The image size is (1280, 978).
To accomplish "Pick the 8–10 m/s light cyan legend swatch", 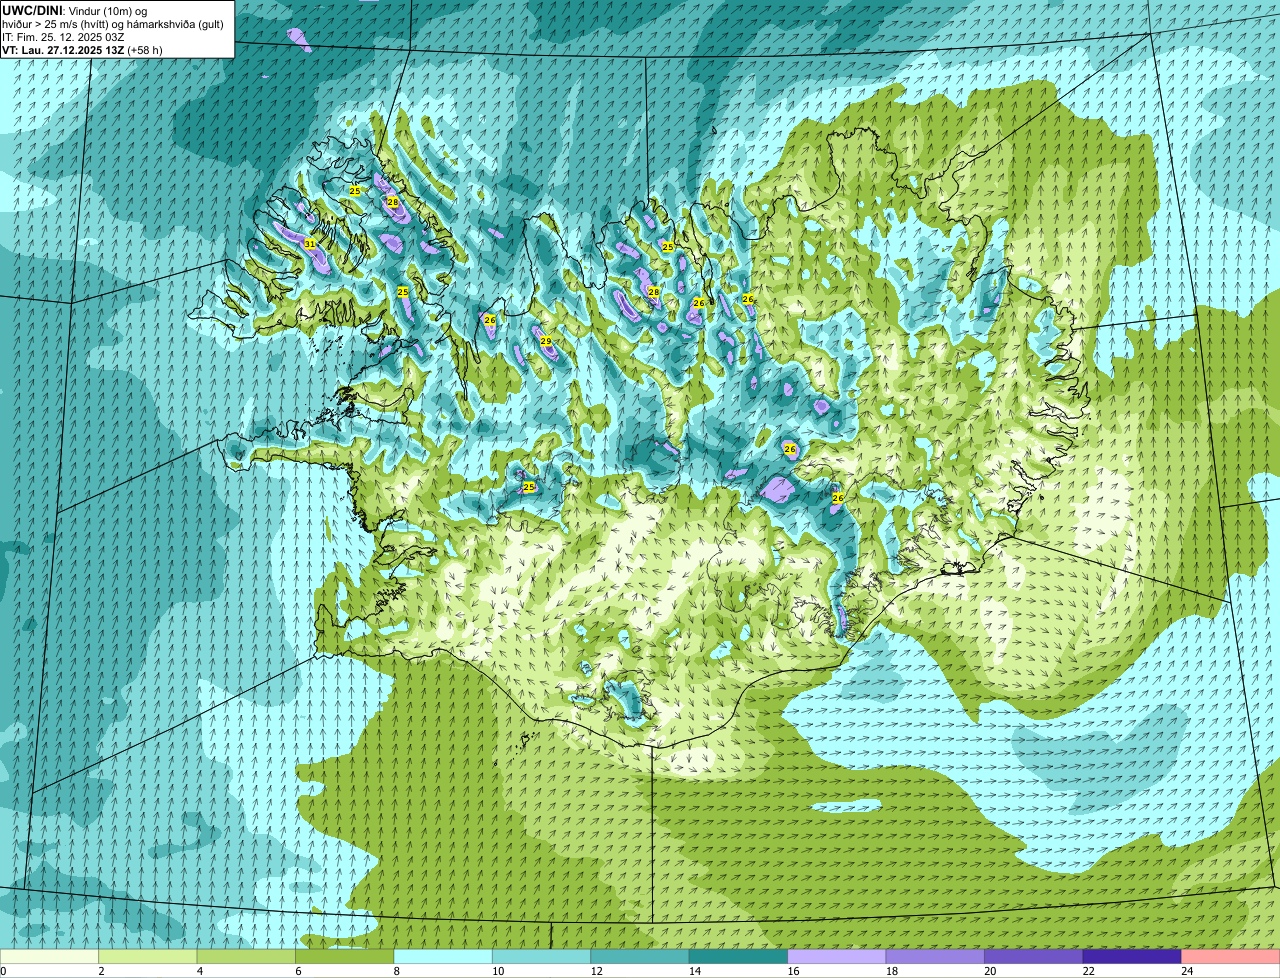I will click(x=443, y=957).
